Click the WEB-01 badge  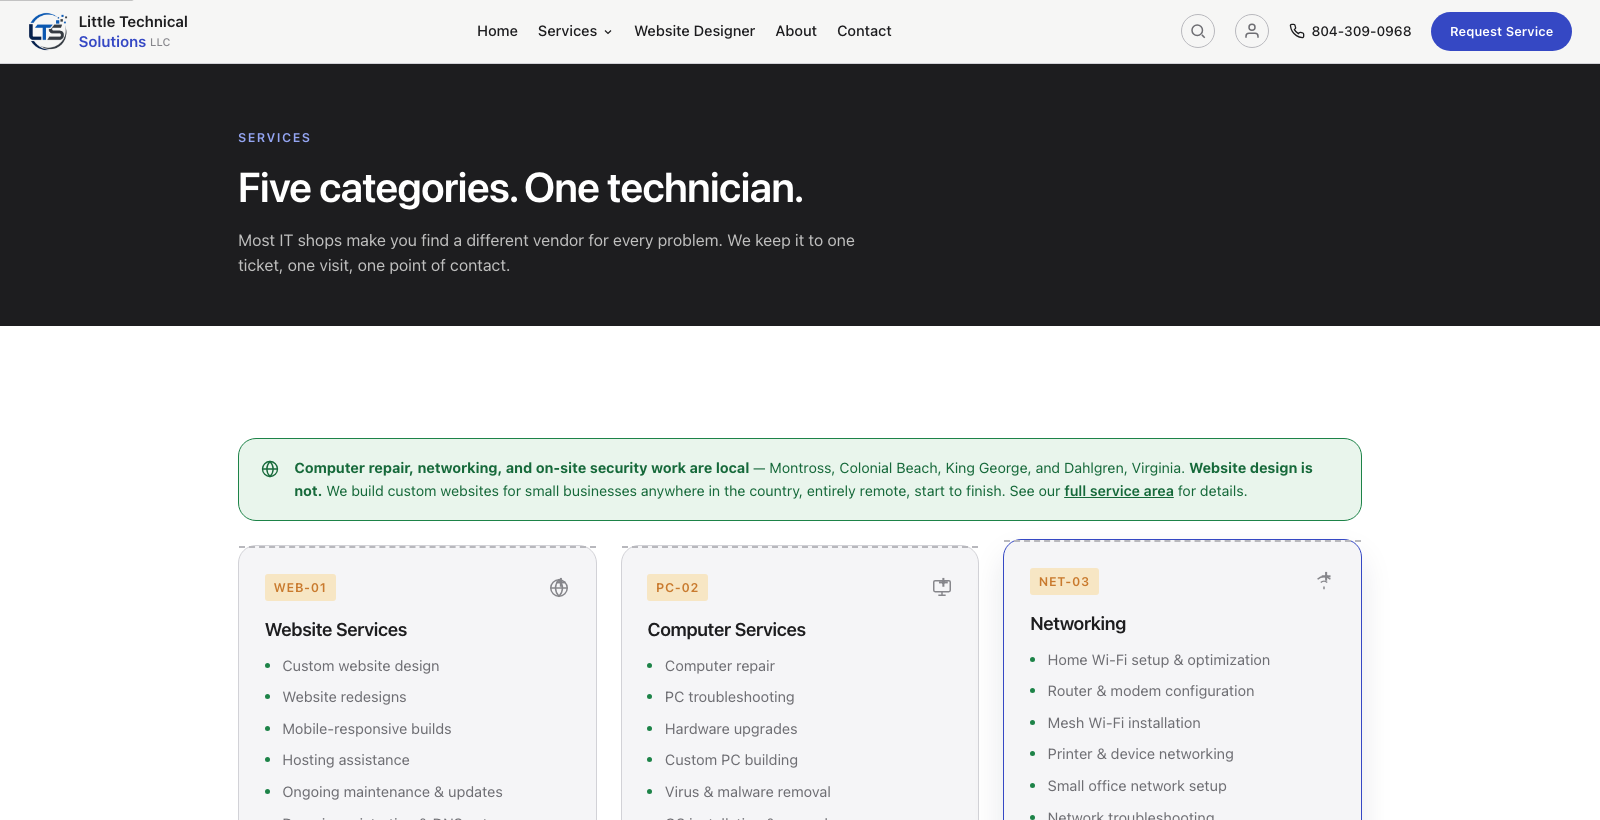(x=300, y=588)
